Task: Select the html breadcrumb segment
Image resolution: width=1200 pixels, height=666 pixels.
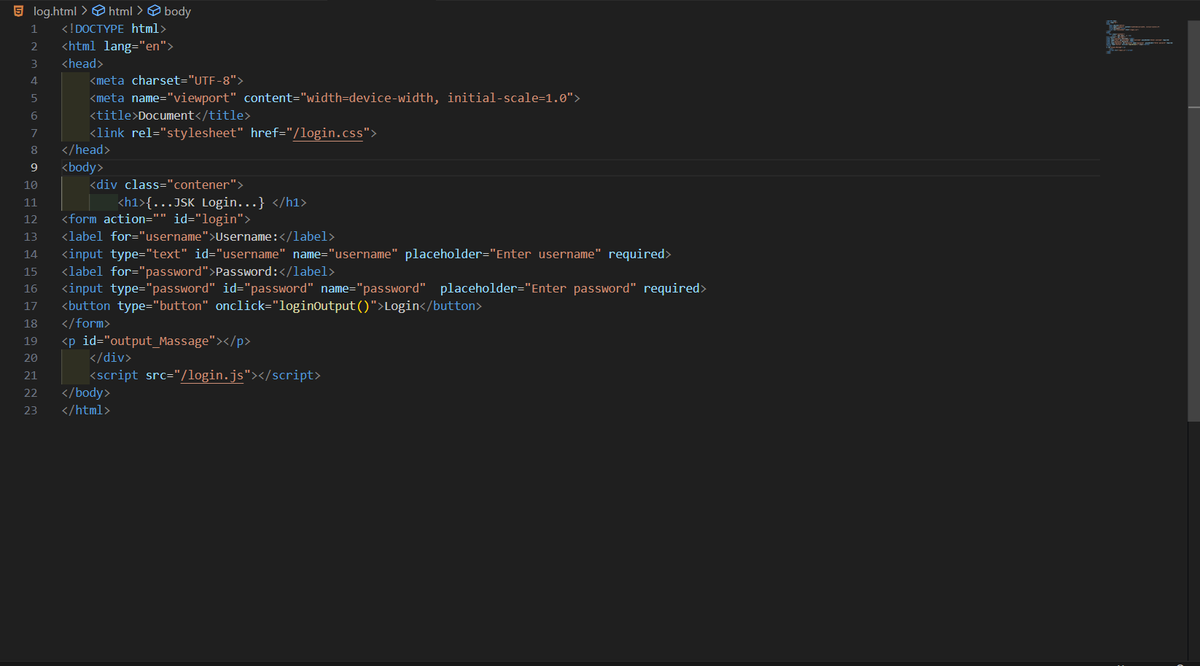Action: click(x=121, y=11)
